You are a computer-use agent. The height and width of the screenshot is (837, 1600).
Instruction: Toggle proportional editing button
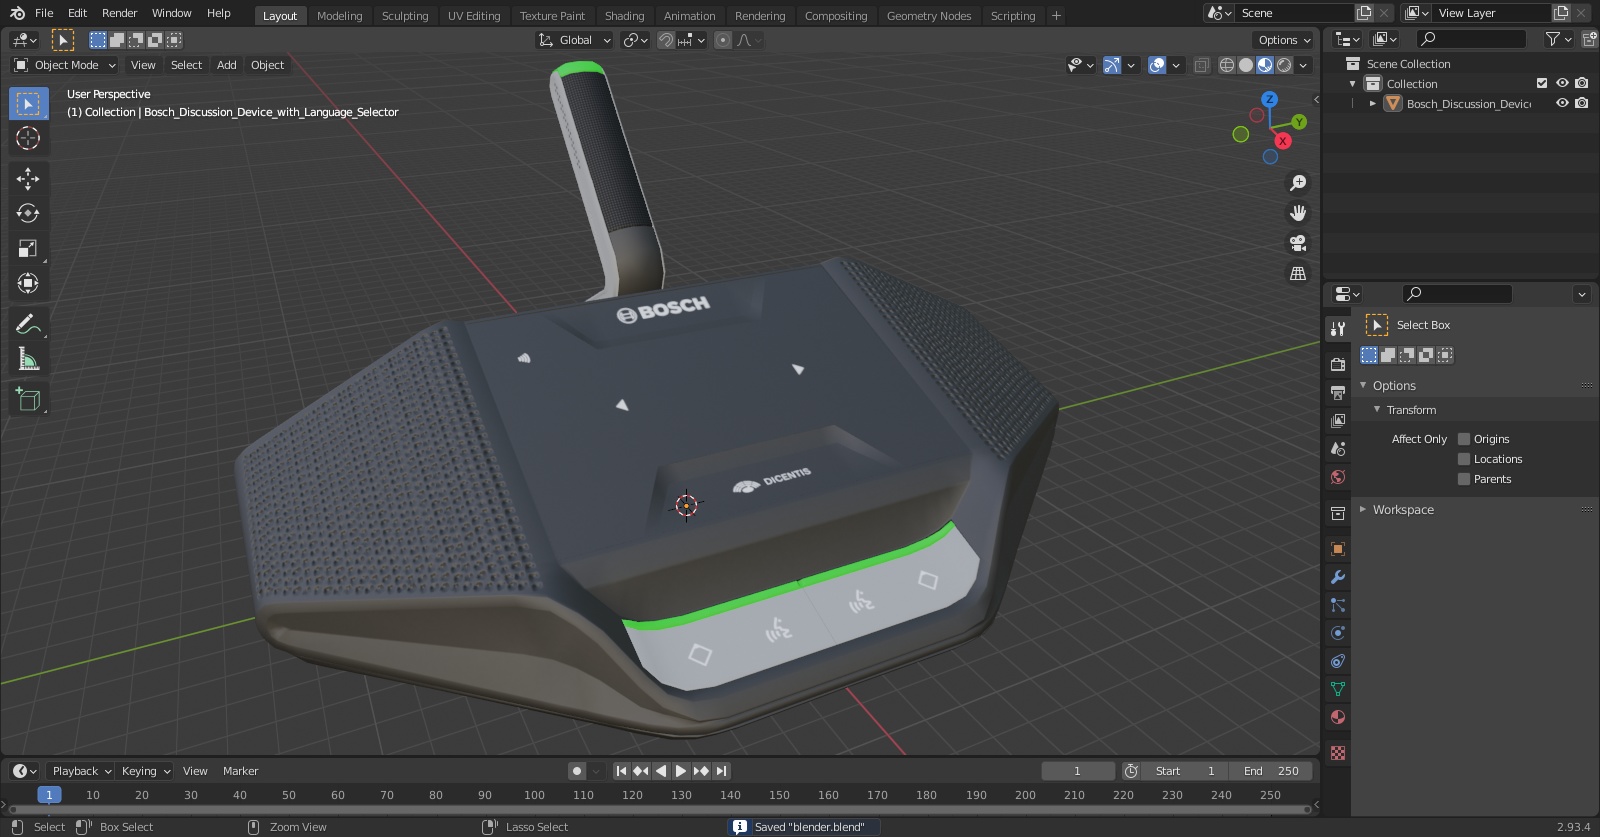click(723, 40)
